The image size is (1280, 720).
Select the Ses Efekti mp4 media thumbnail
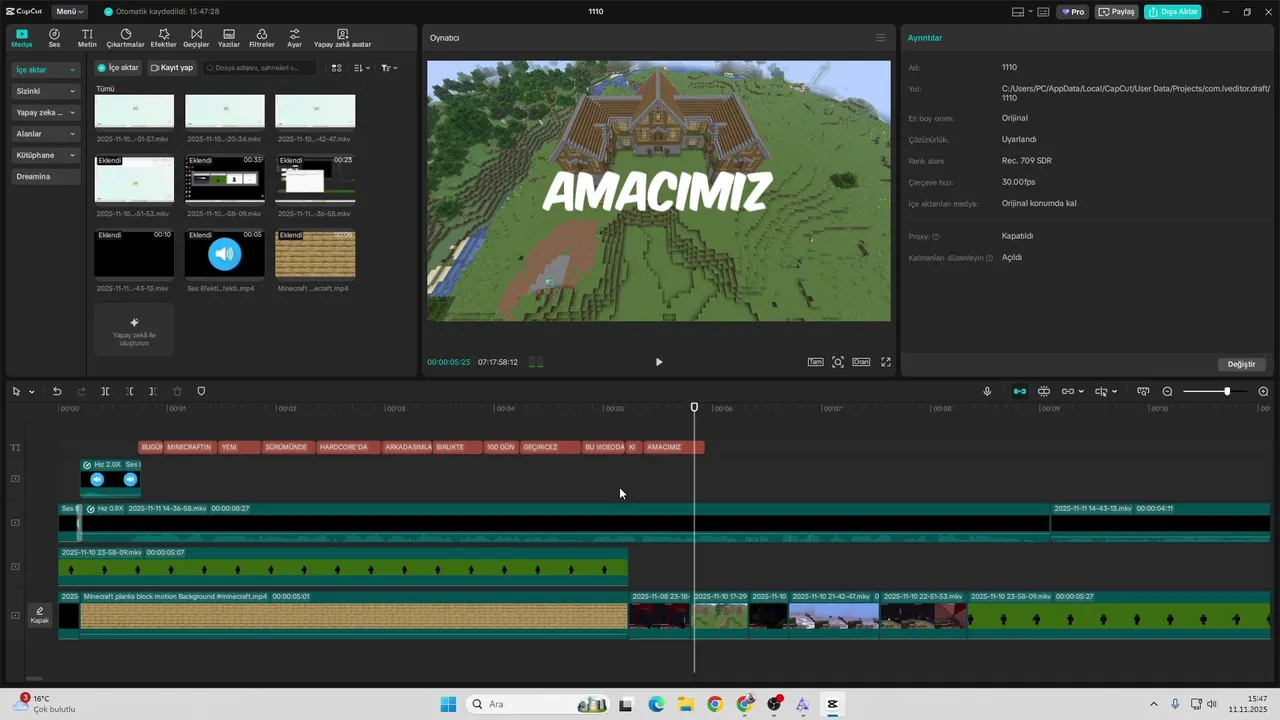coord(225,254)
